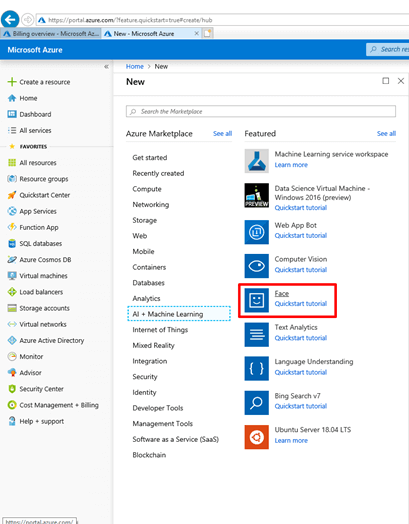Maximize the New blade
Image resolution: width=409 pixels, height=524 pixels.
tap(386, 81)
